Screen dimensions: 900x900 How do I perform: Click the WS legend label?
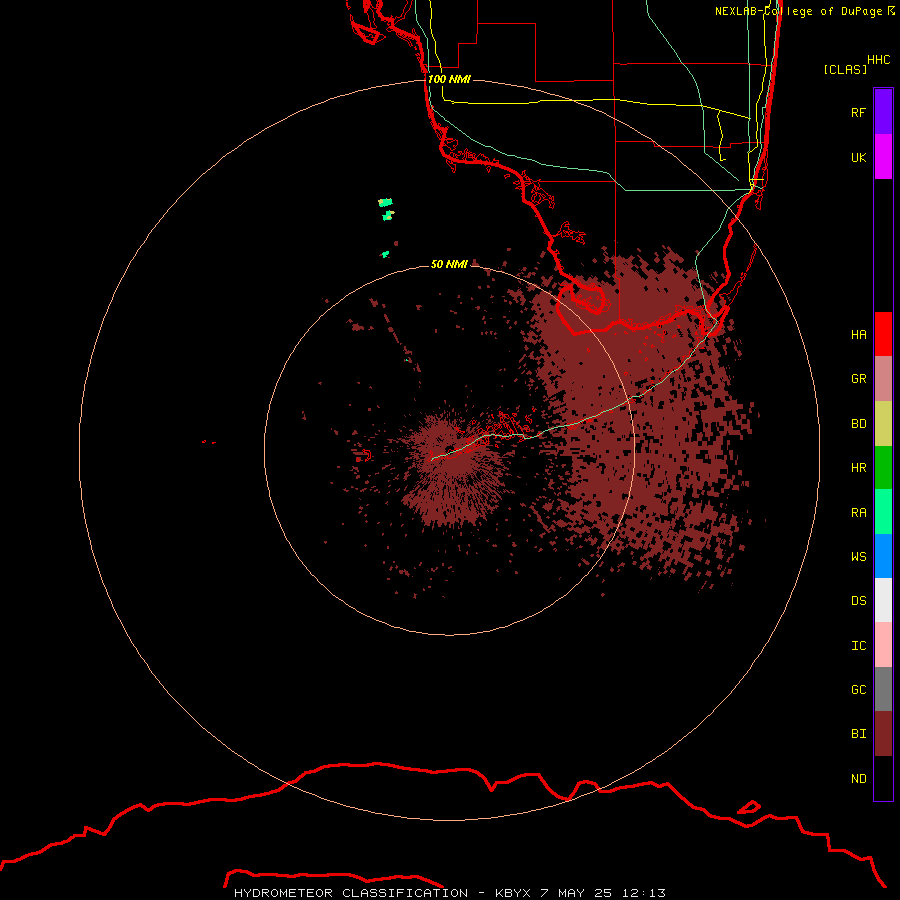[858, 556]
